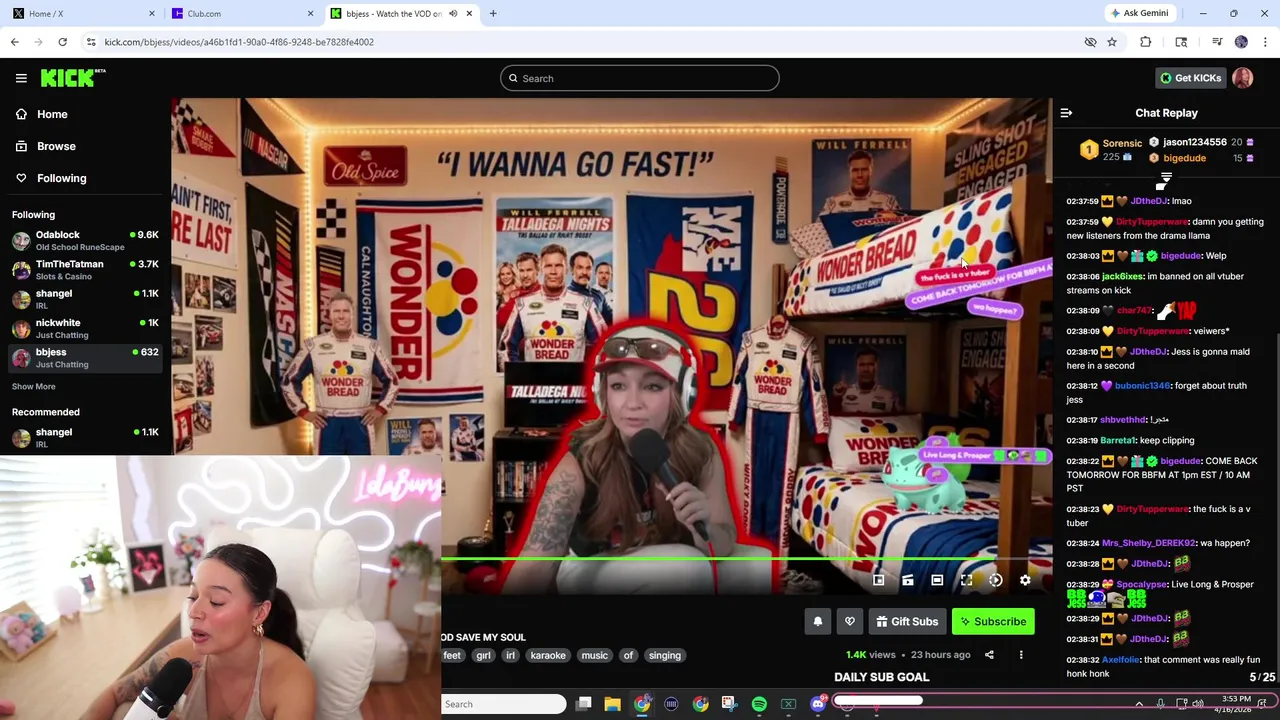Enter fullscreen mode in video player

click(966, 580)
